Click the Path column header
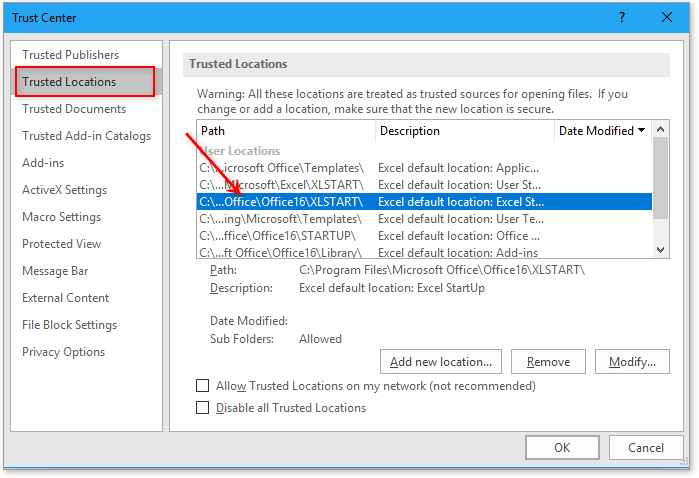Screen dimensions: 699x478 click(285, 131)
